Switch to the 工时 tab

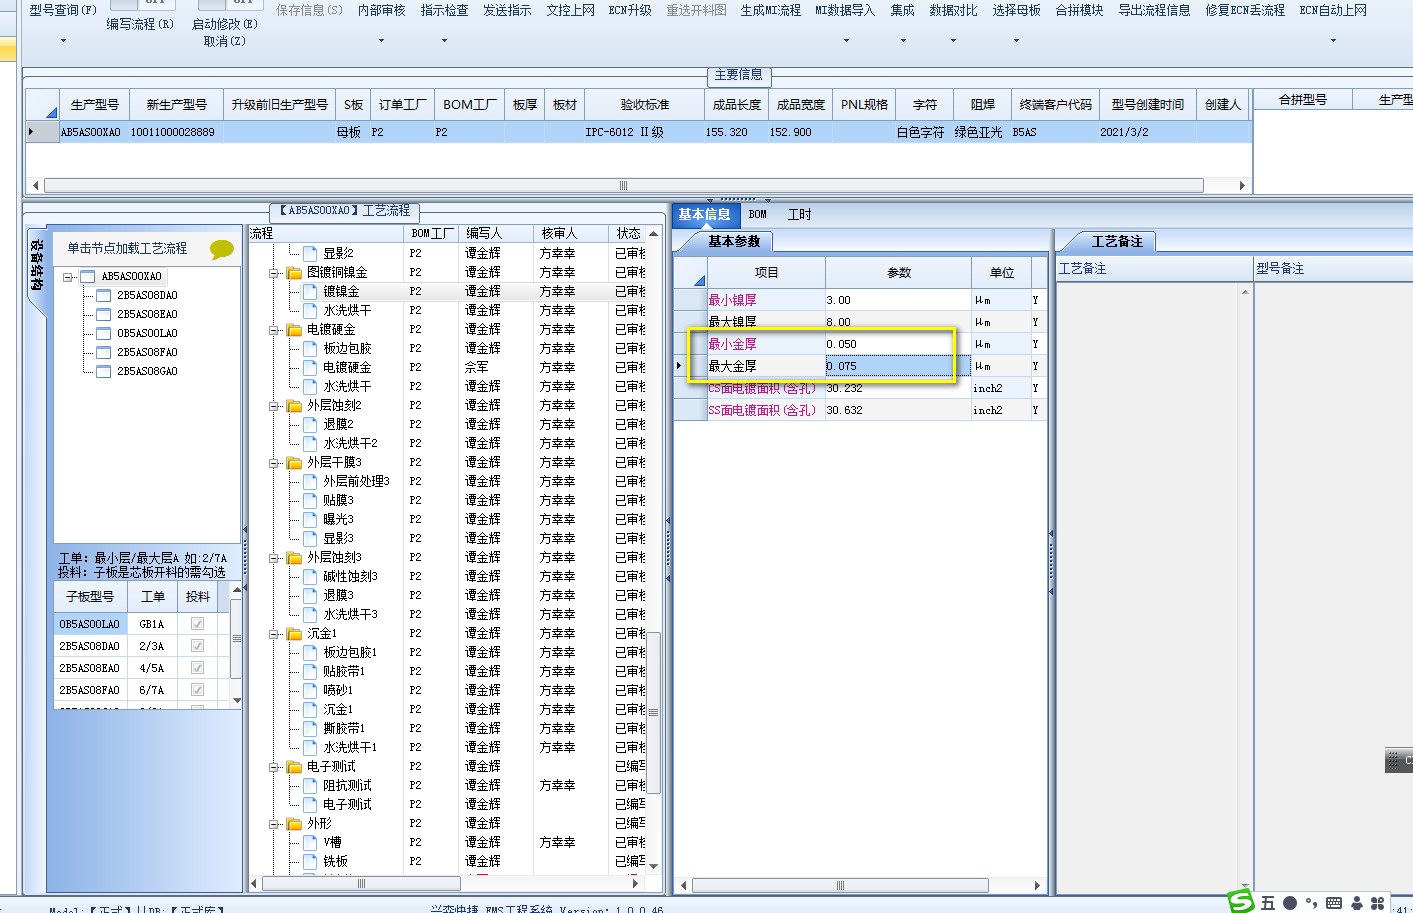click(800, 214)
